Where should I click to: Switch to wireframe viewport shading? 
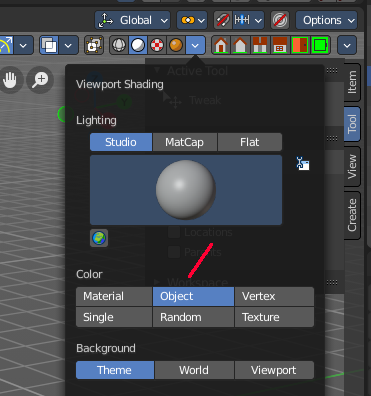pyautogui.click(x=119, y=45)
